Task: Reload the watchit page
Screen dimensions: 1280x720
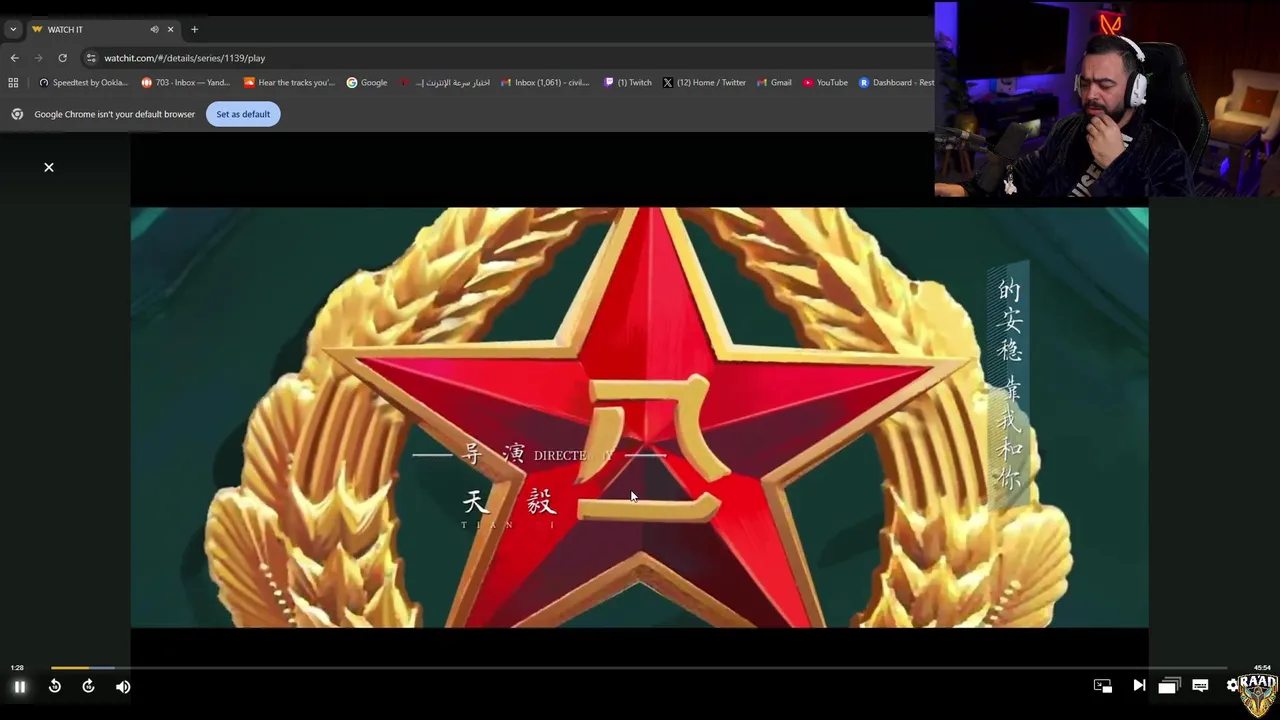Action: click(x=62, y=58)
